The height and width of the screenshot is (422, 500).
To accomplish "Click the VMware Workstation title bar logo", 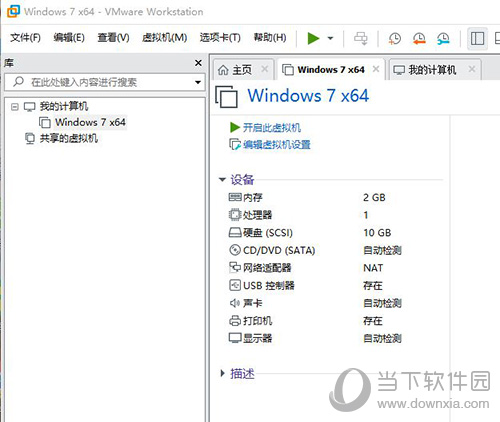I will (13, 11).
